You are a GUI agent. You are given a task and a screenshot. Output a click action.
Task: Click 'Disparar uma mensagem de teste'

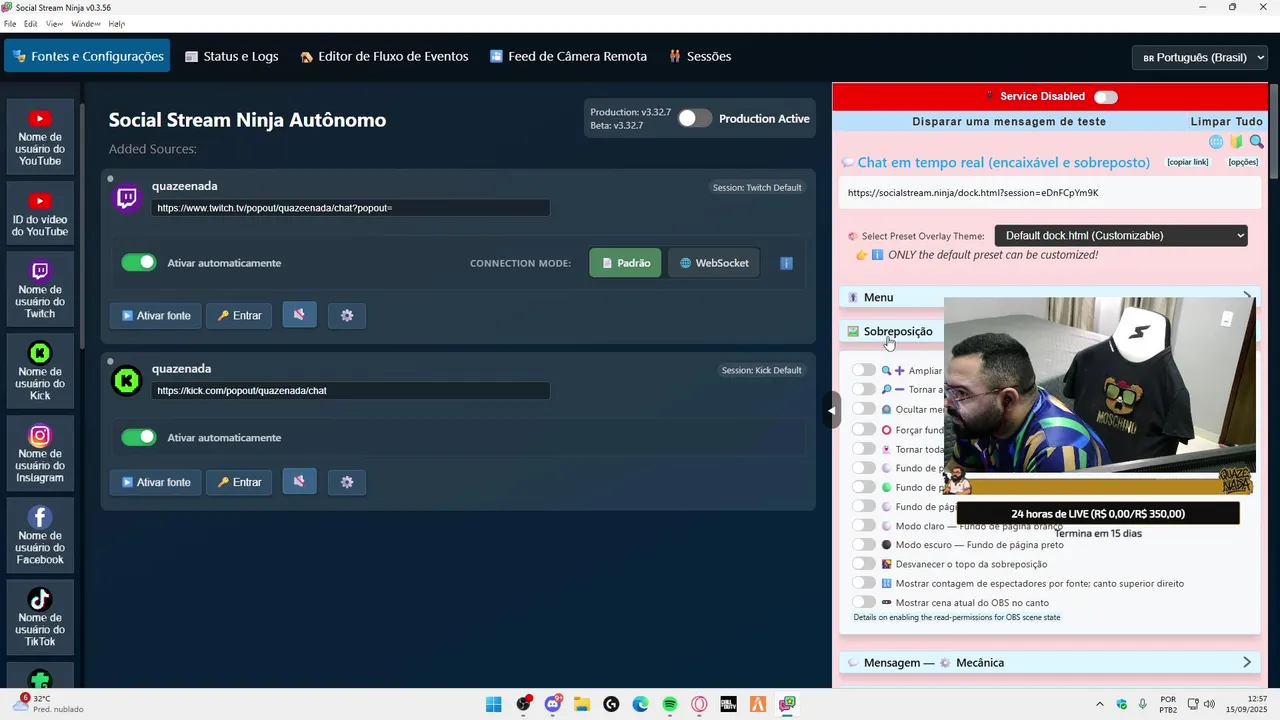pyautogui.click(x=1009, y=122)
